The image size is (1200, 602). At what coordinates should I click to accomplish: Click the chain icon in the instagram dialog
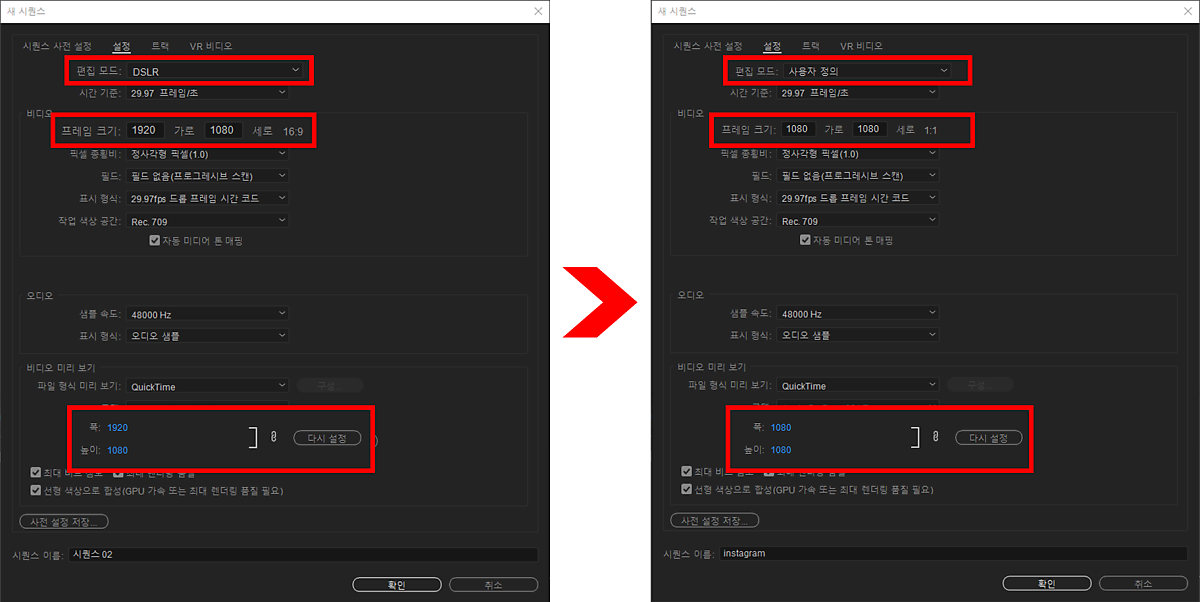tap(935, 437)
